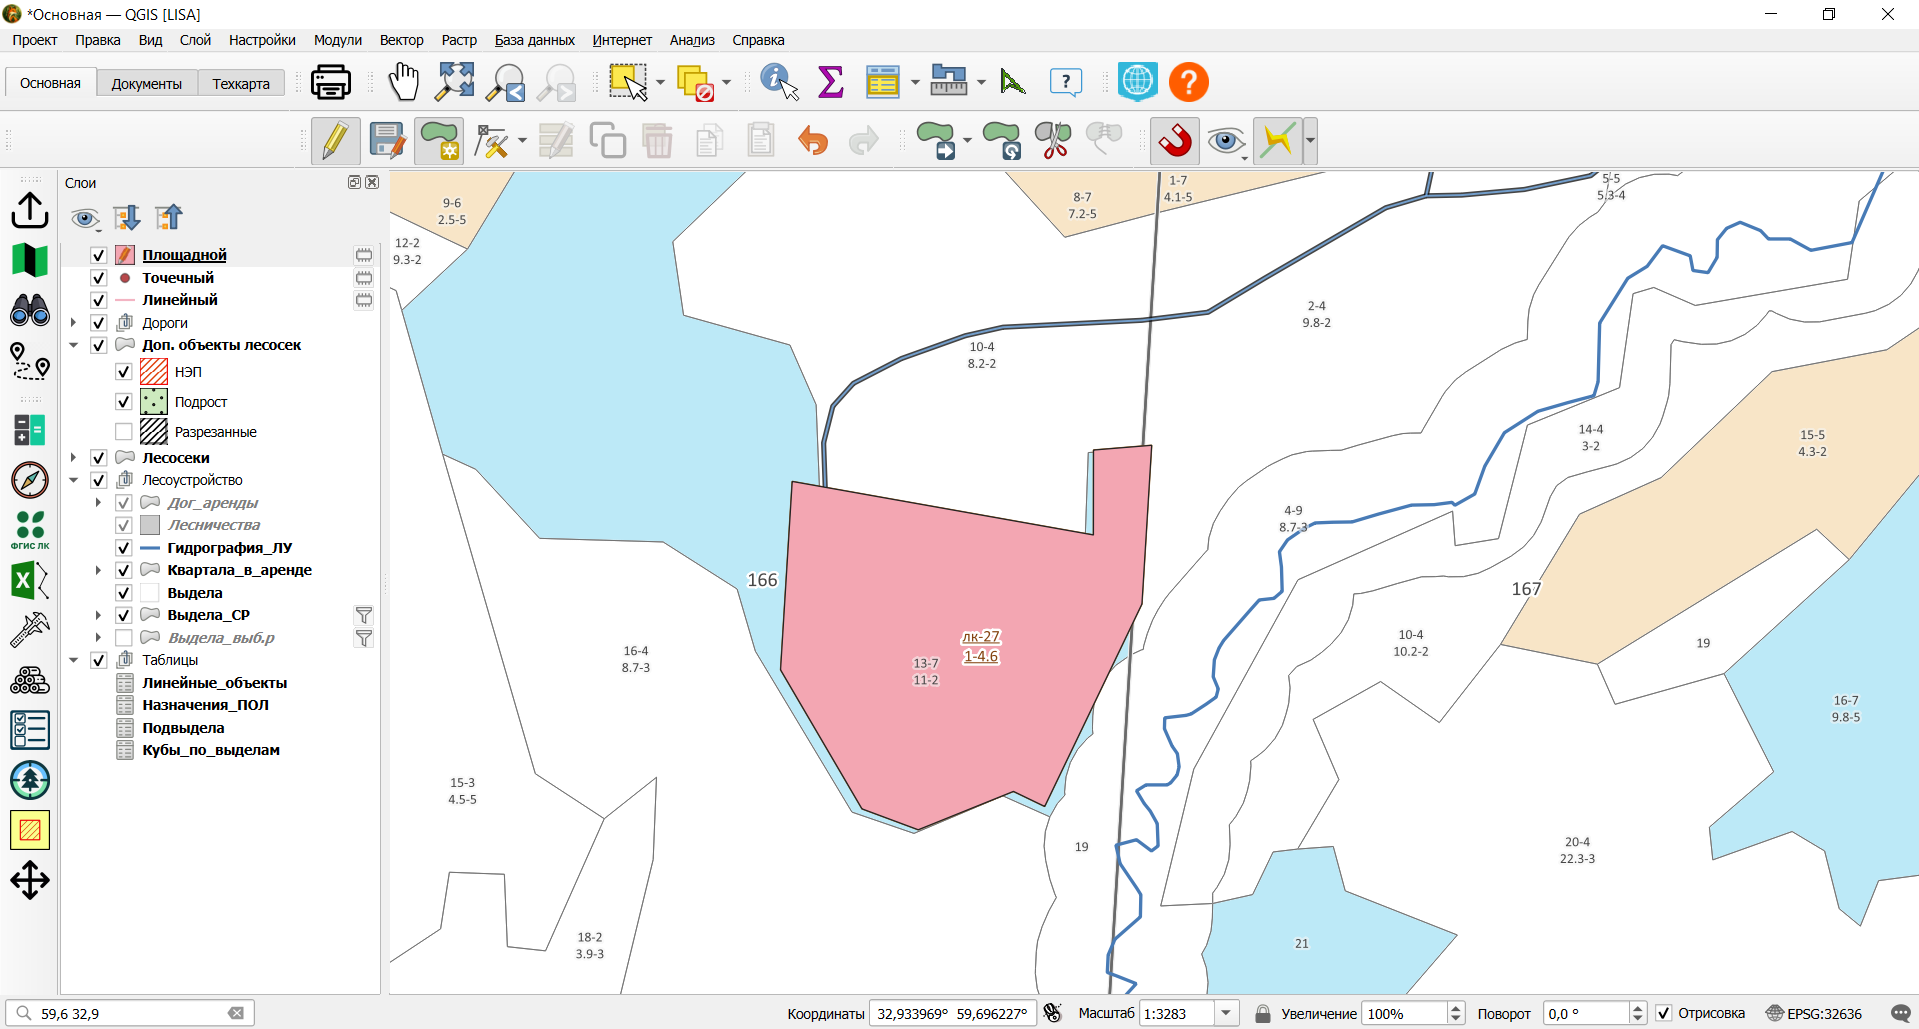Click the binoculars search icon in sidebar
This screenshot has height=1029, width=1919.
click(30, 310)
